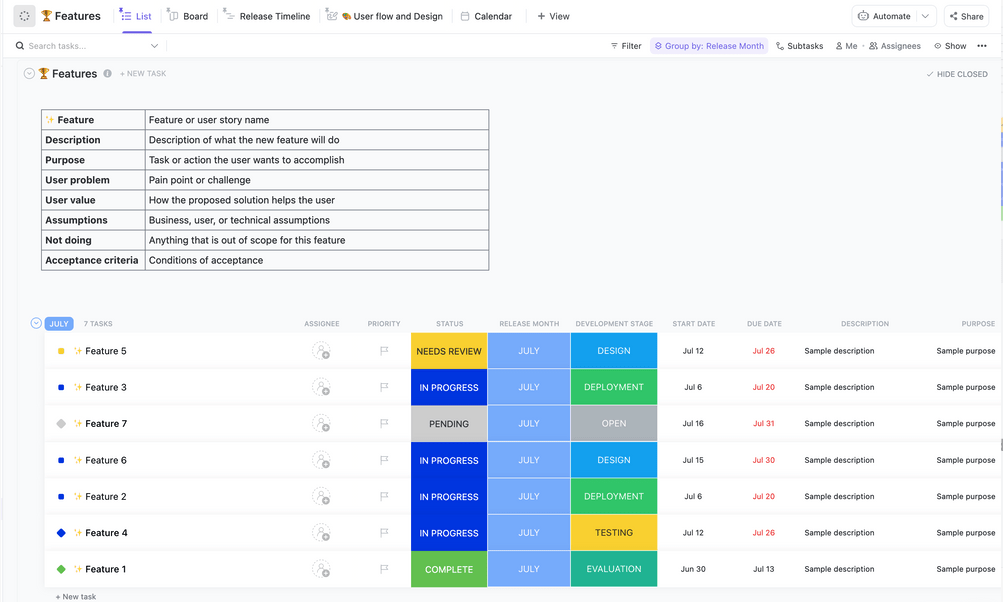Open the Assignees filter
This screenshot has height=602, width=1003.
point(894,46)
